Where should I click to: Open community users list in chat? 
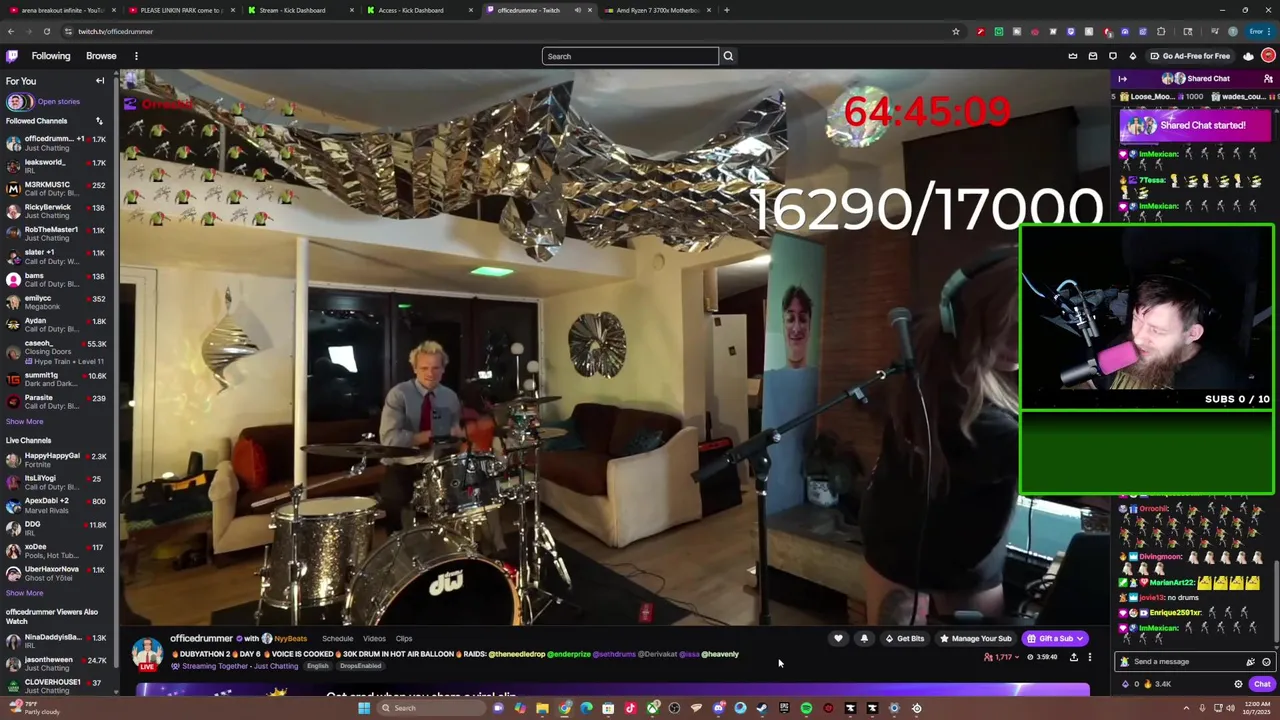(1268, 79)
